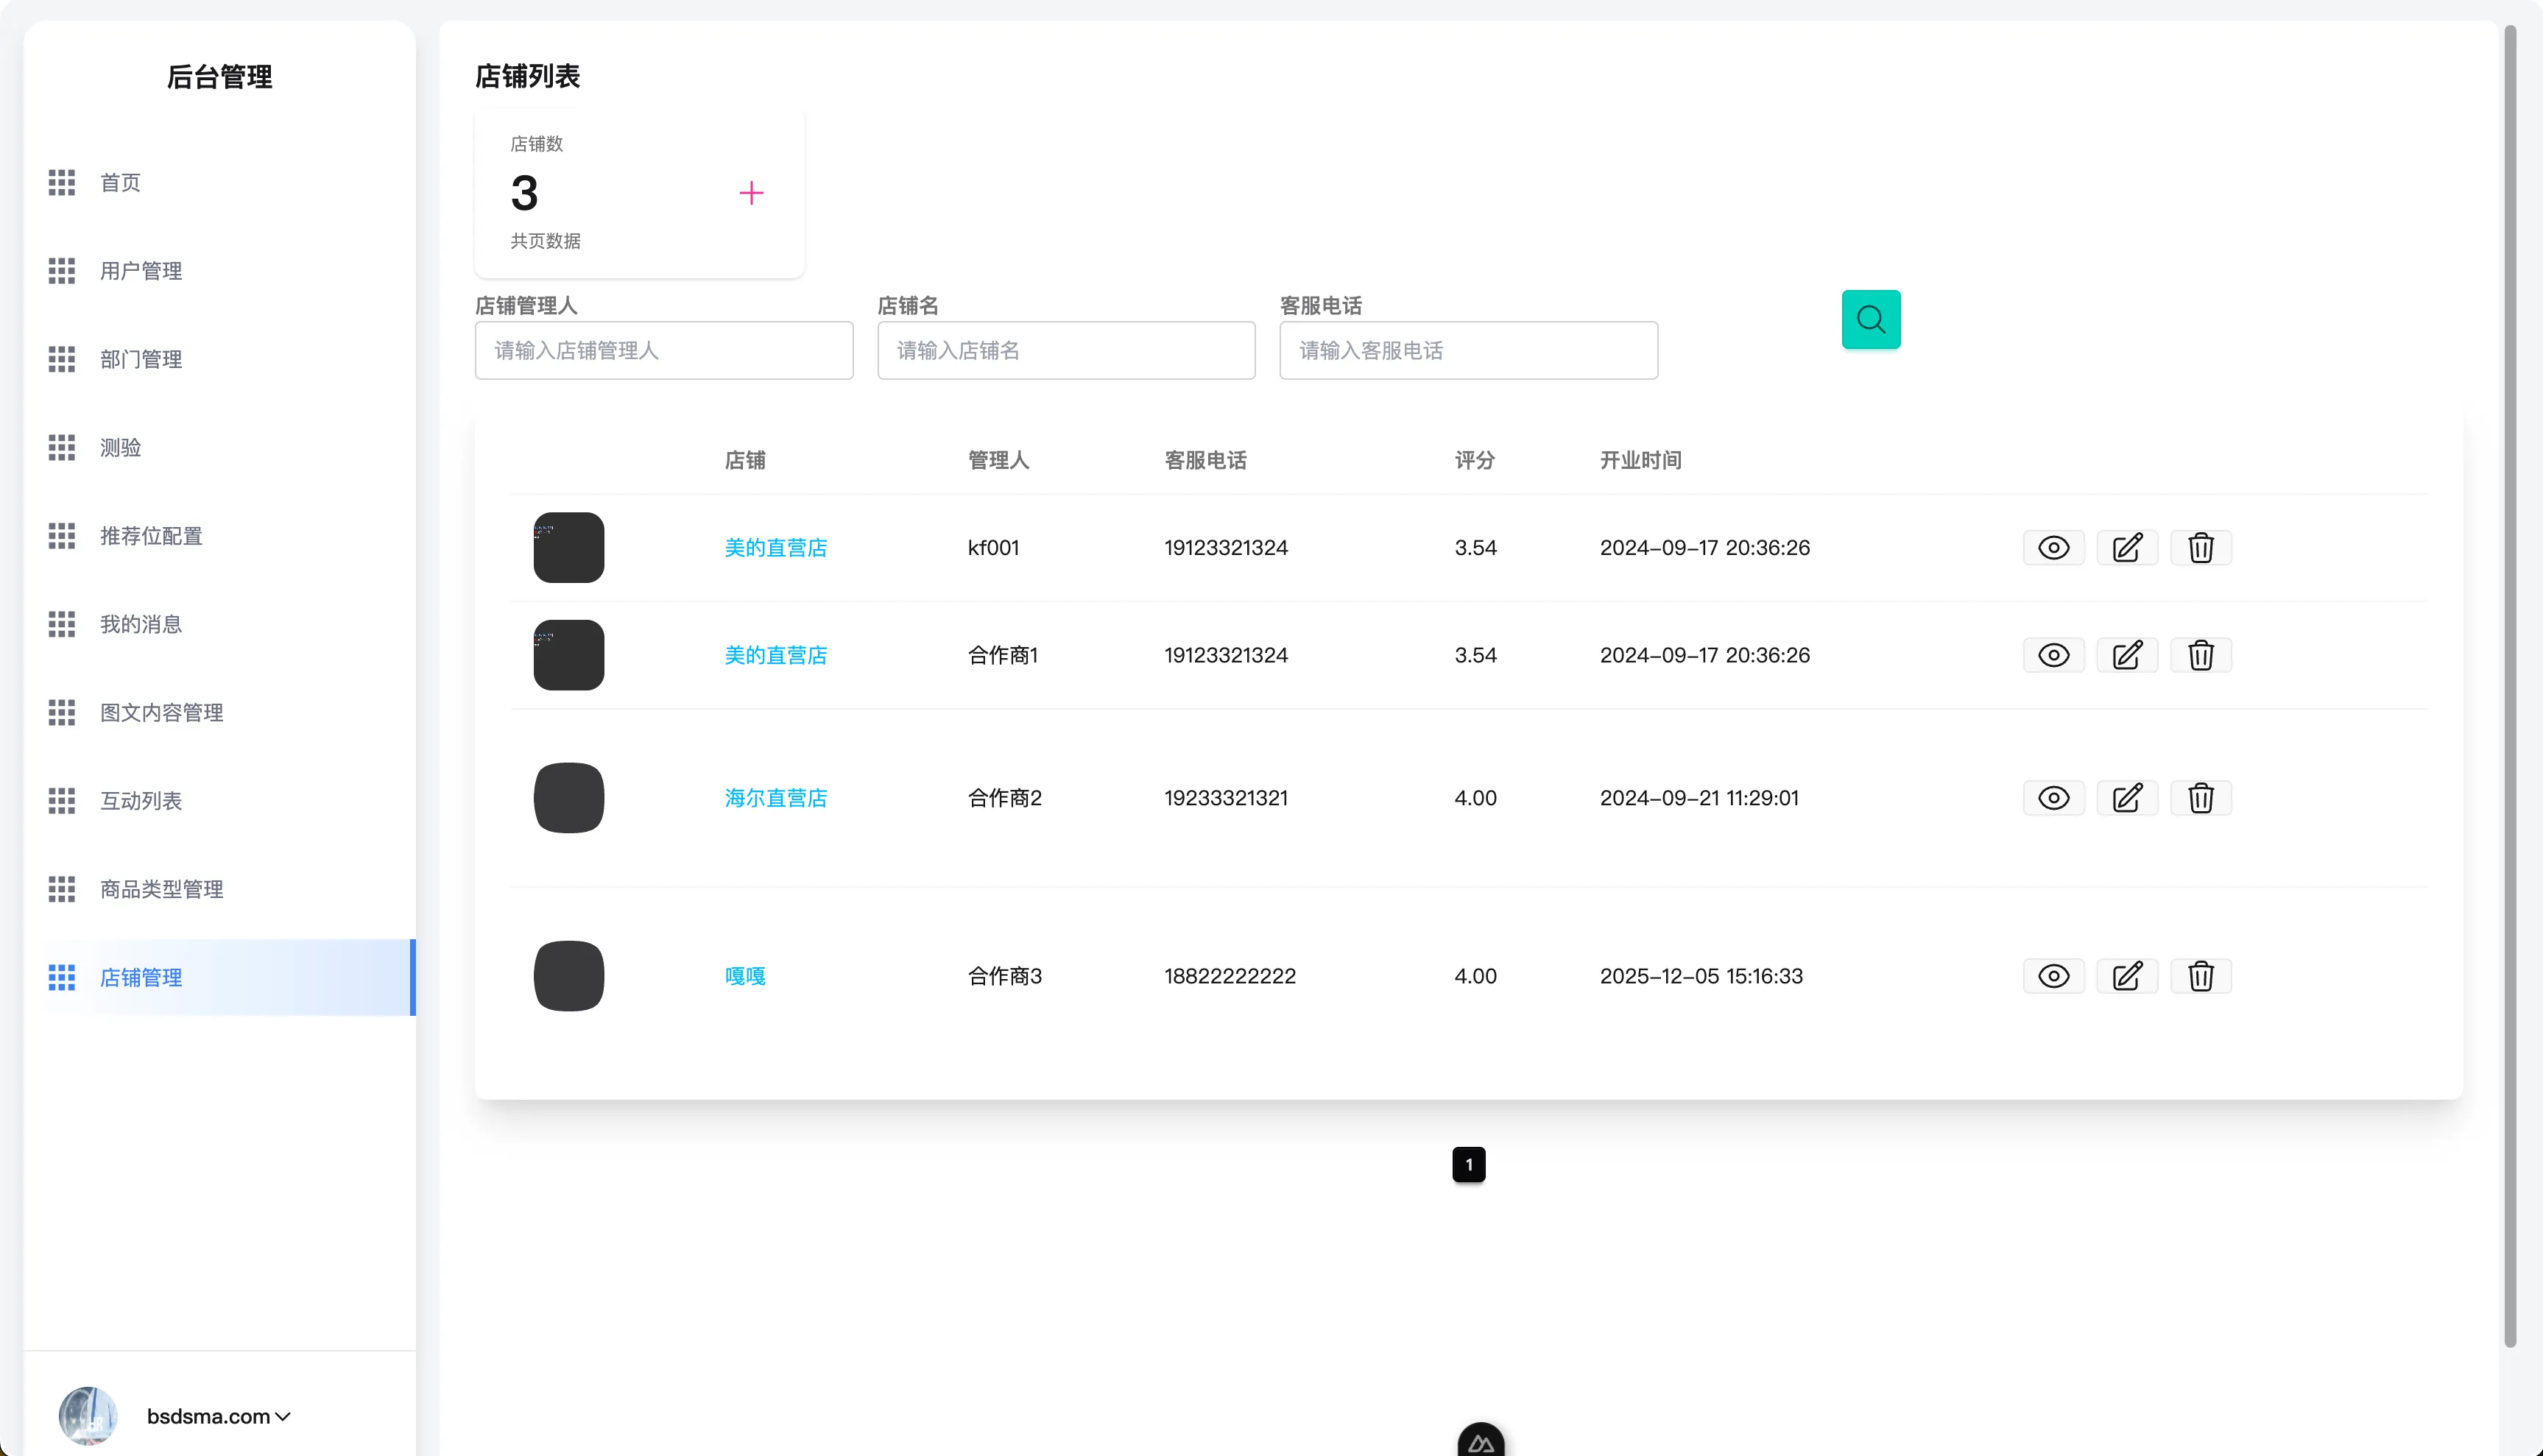The image size is (2543, 1456).
Task: Select page 1 in pagination
Action: click(1468, 1164)
